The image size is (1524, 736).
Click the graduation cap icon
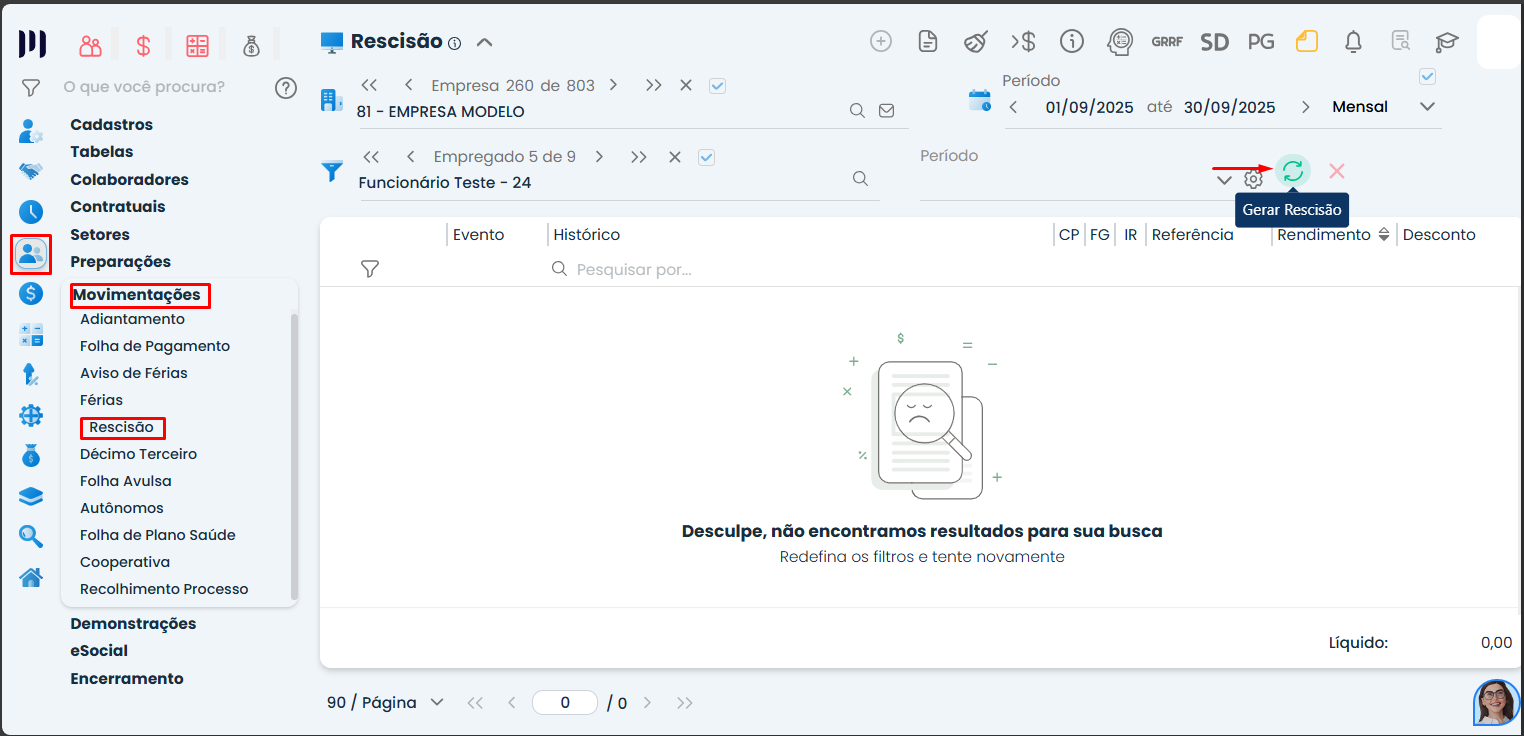point(1447,42)
